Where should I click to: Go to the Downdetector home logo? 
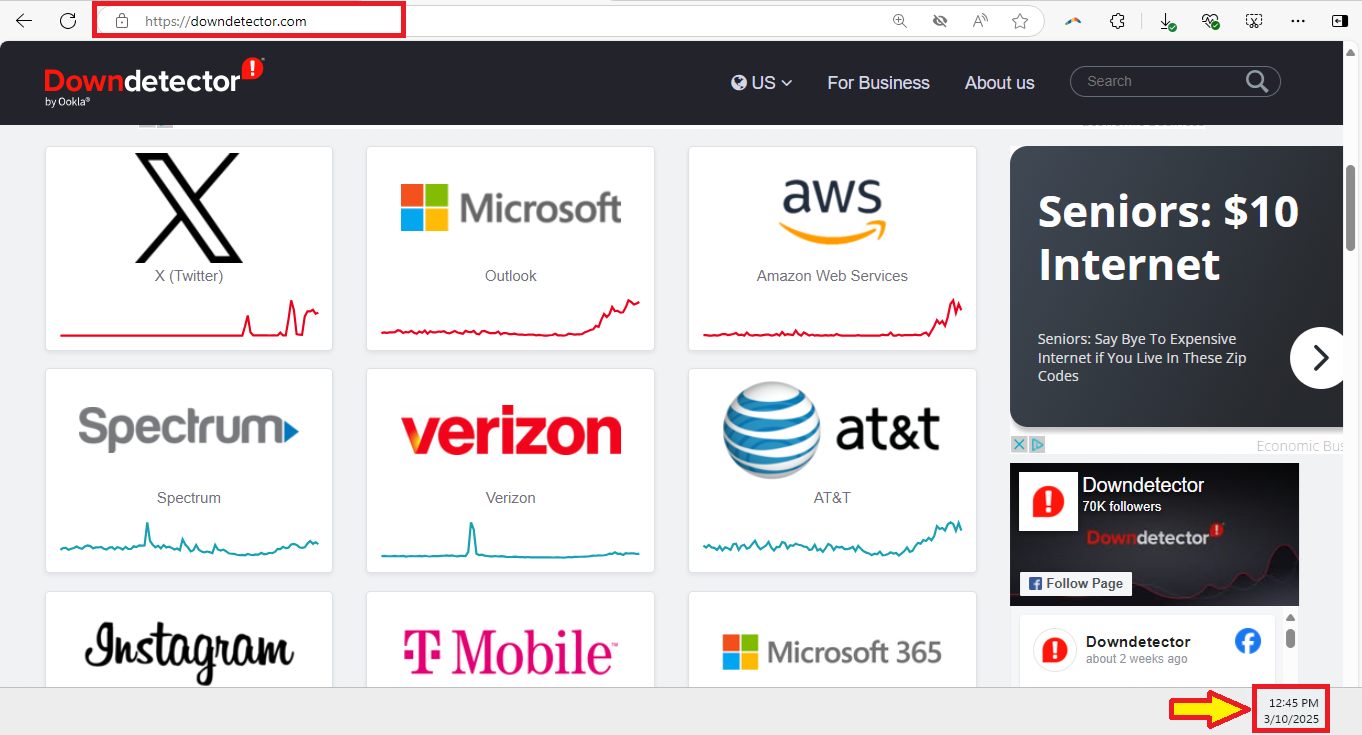[x=154, y=82]
